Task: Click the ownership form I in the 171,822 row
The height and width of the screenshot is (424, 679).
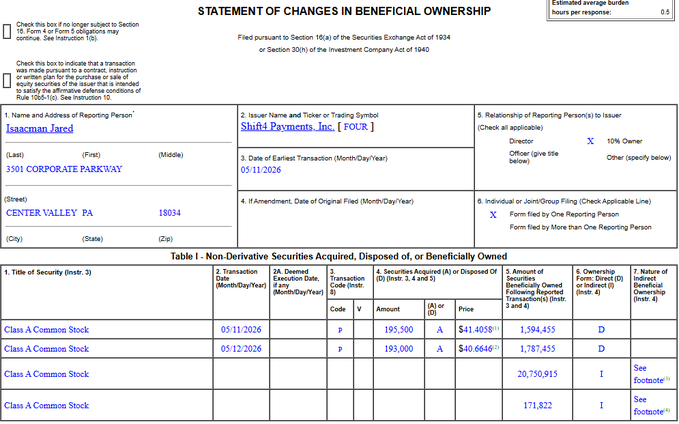Action: (601, 406)
